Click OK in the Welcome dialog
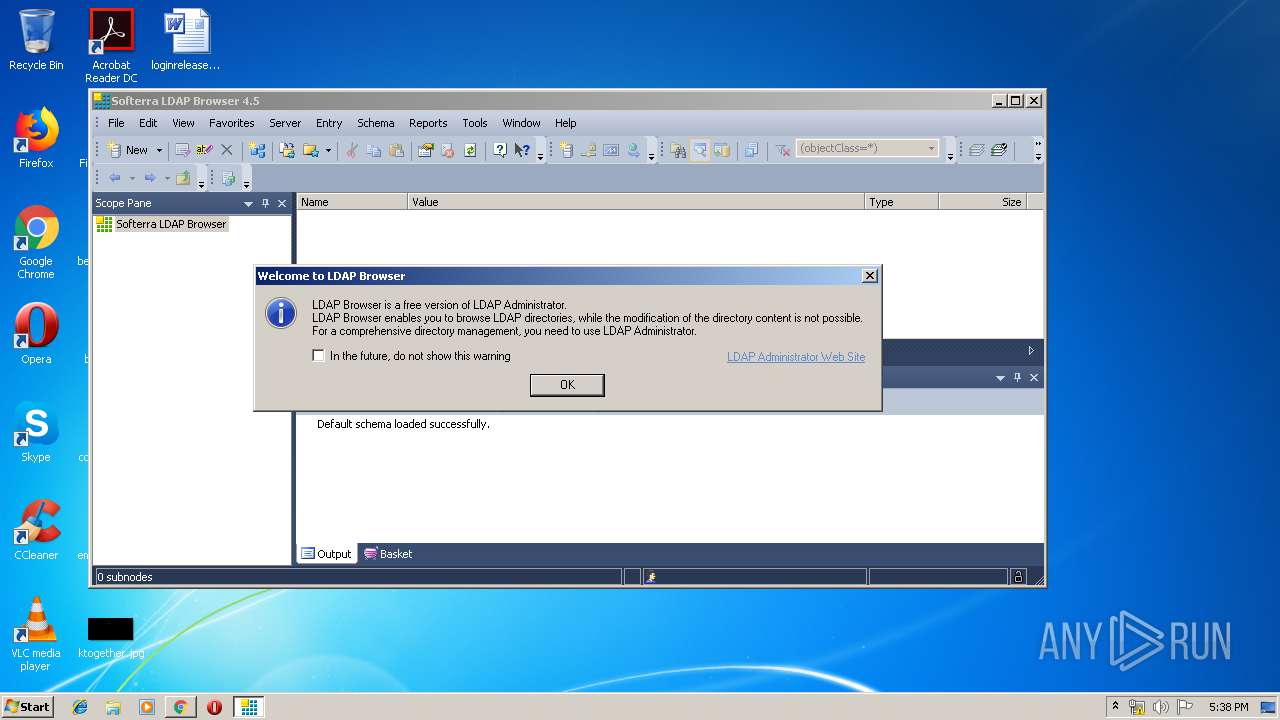This screenshot has width=1280, height=720. click(567, 385)
